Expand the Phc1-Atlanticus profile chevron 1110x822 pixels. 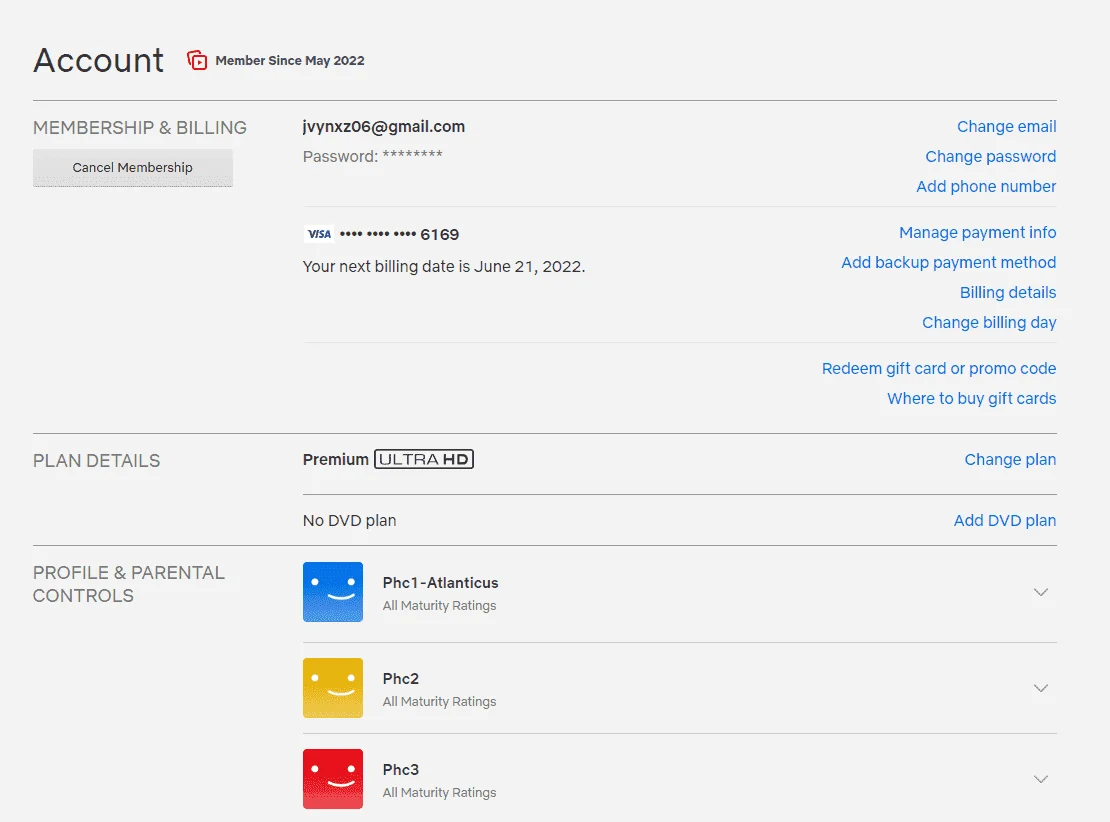click(1040, 592)
